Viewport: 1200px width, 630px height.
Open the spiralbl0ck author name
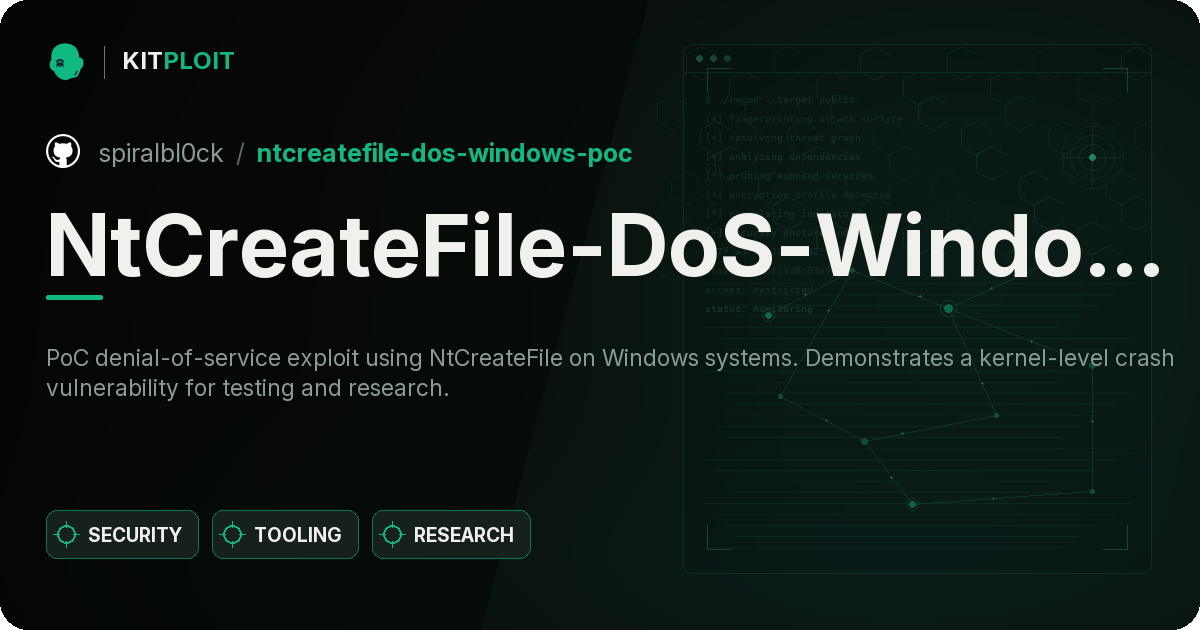(x=161, y=153)
